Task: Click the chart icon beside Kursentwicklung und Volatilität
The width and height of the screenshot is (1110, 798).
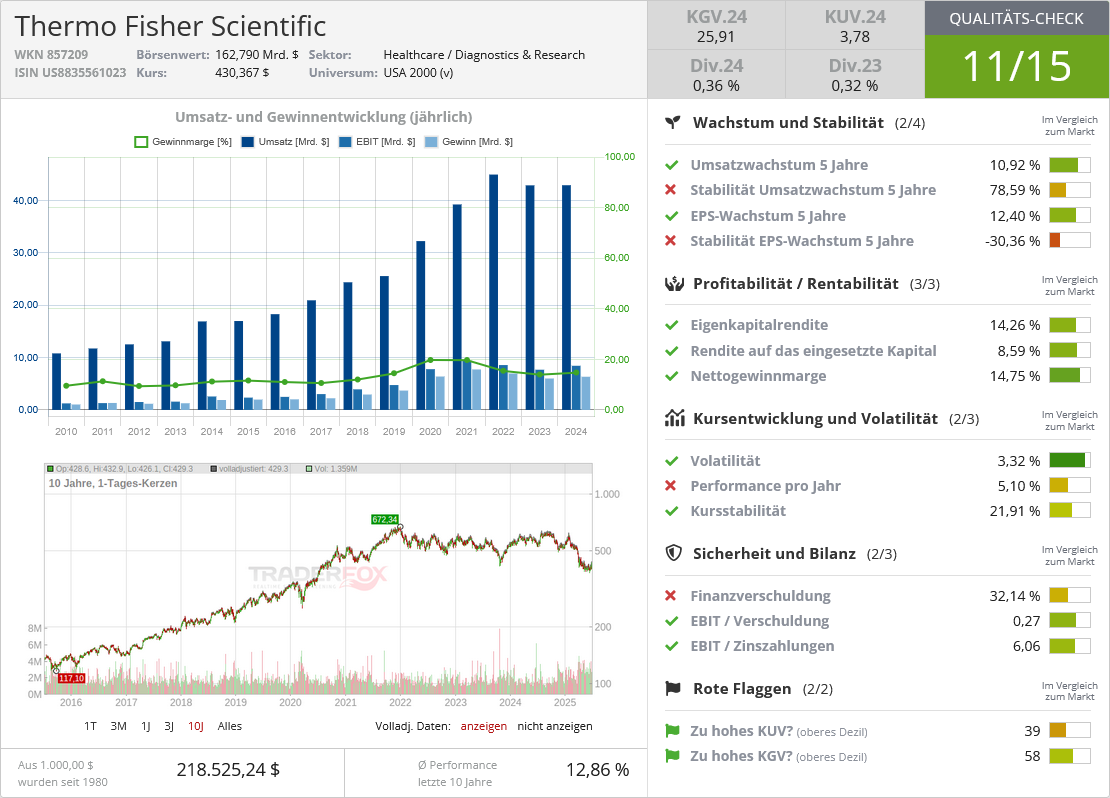Action: point(675,418)
